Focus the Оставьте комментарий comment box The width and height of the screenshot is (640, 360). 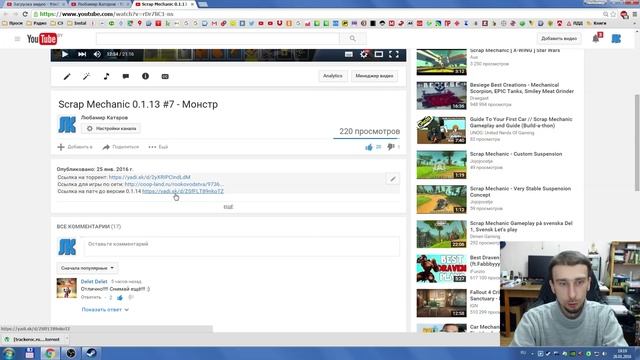(242, 246)
